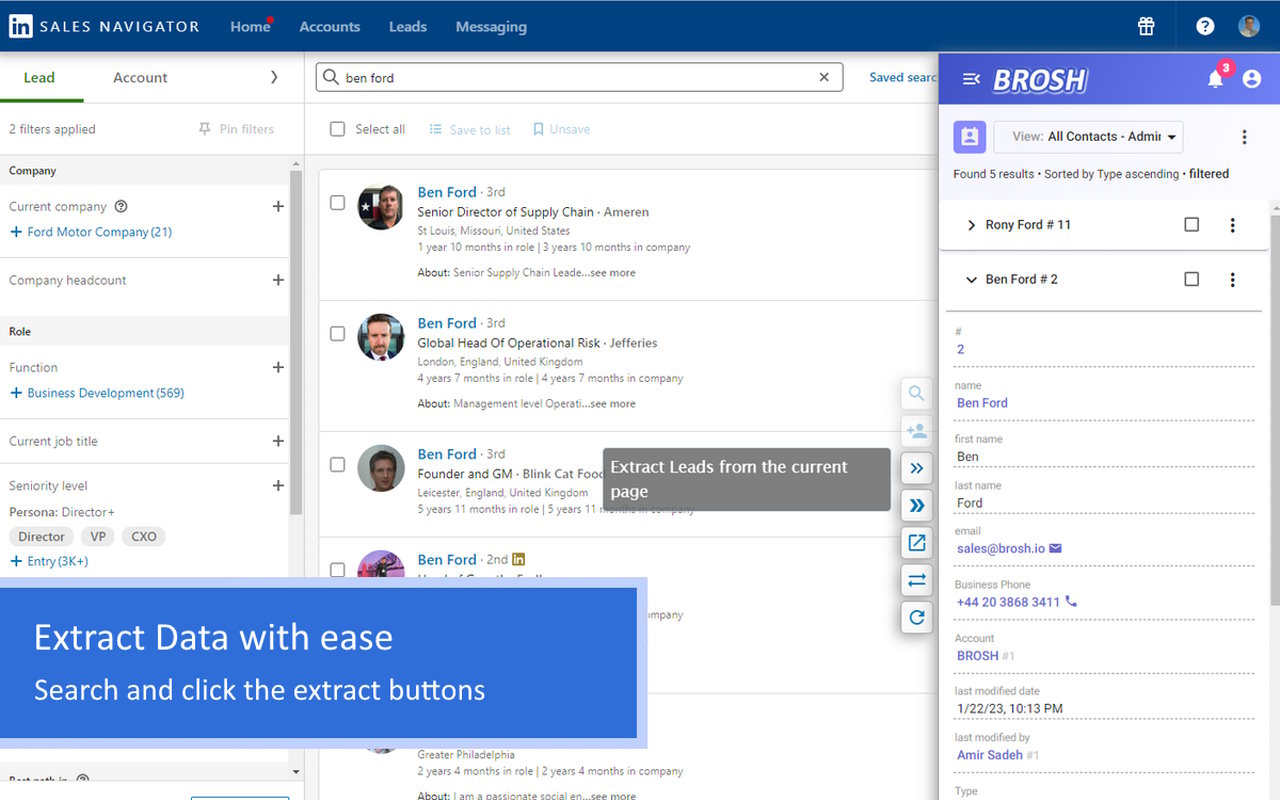
Task: Open the view options three-dot menu
Action: coord(1244,137)
